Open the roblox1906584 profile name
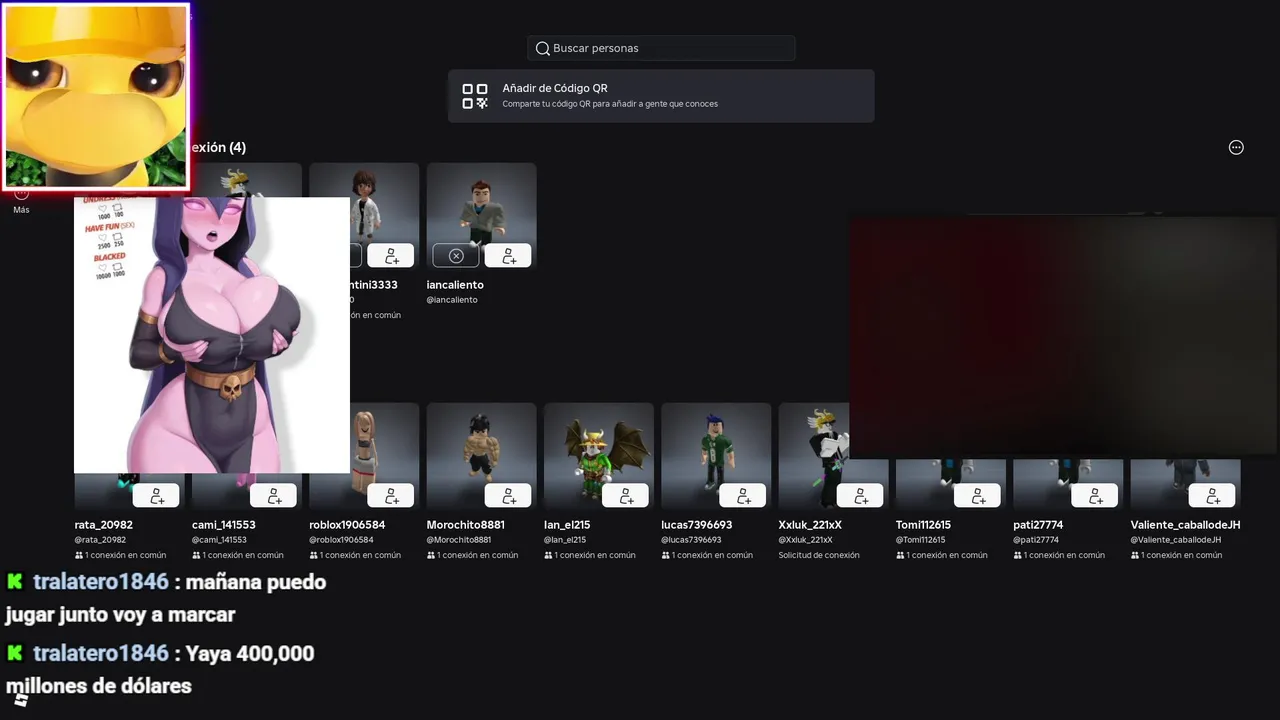The height and width of the screenshot is (720, 1280). 347,525
